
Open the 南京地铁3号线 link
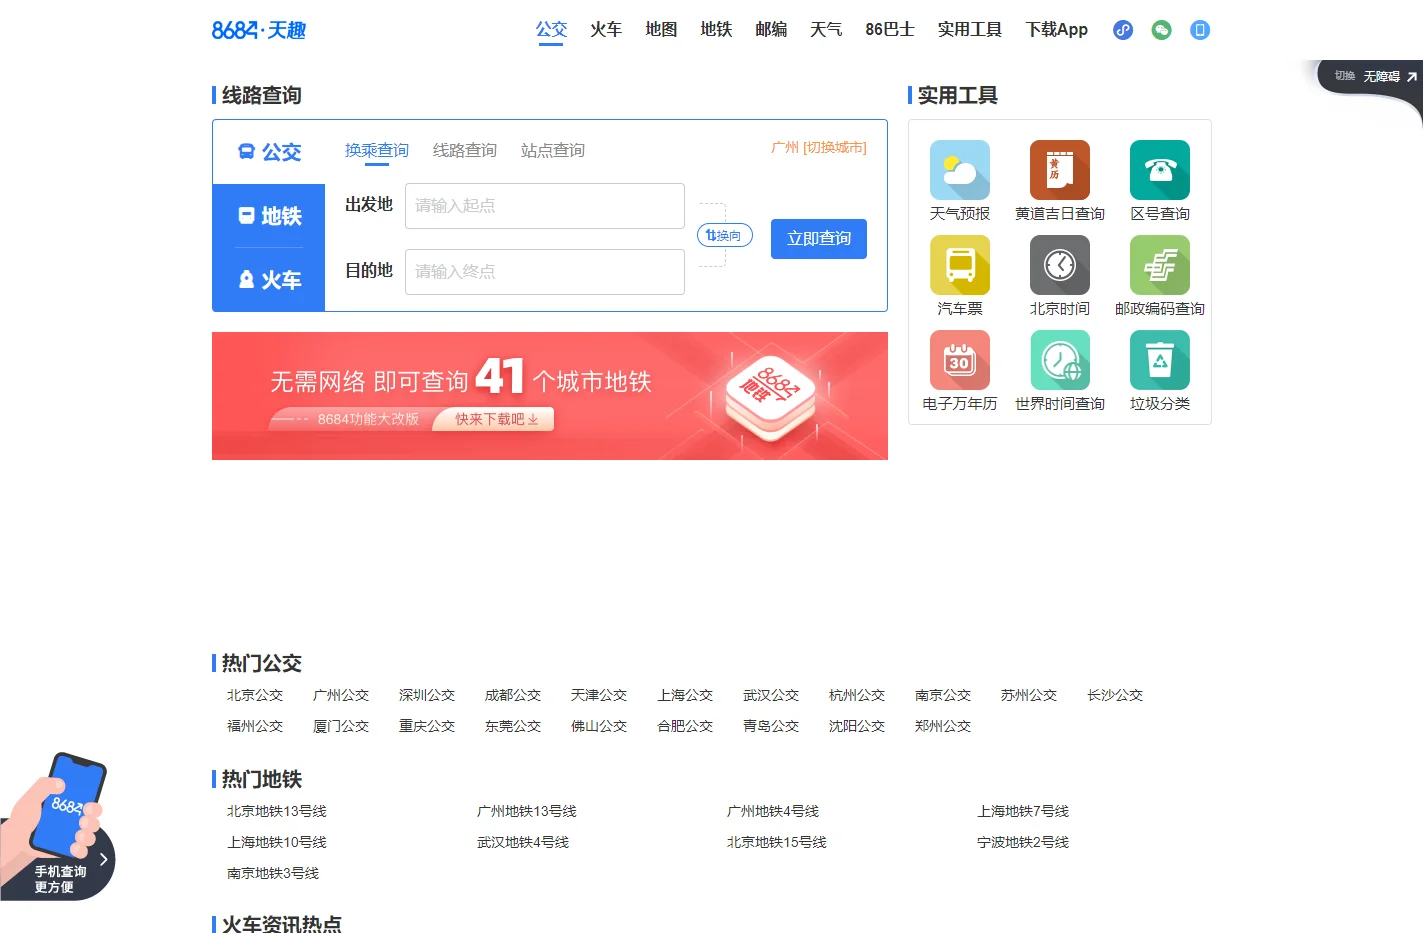tap(273, 873)
